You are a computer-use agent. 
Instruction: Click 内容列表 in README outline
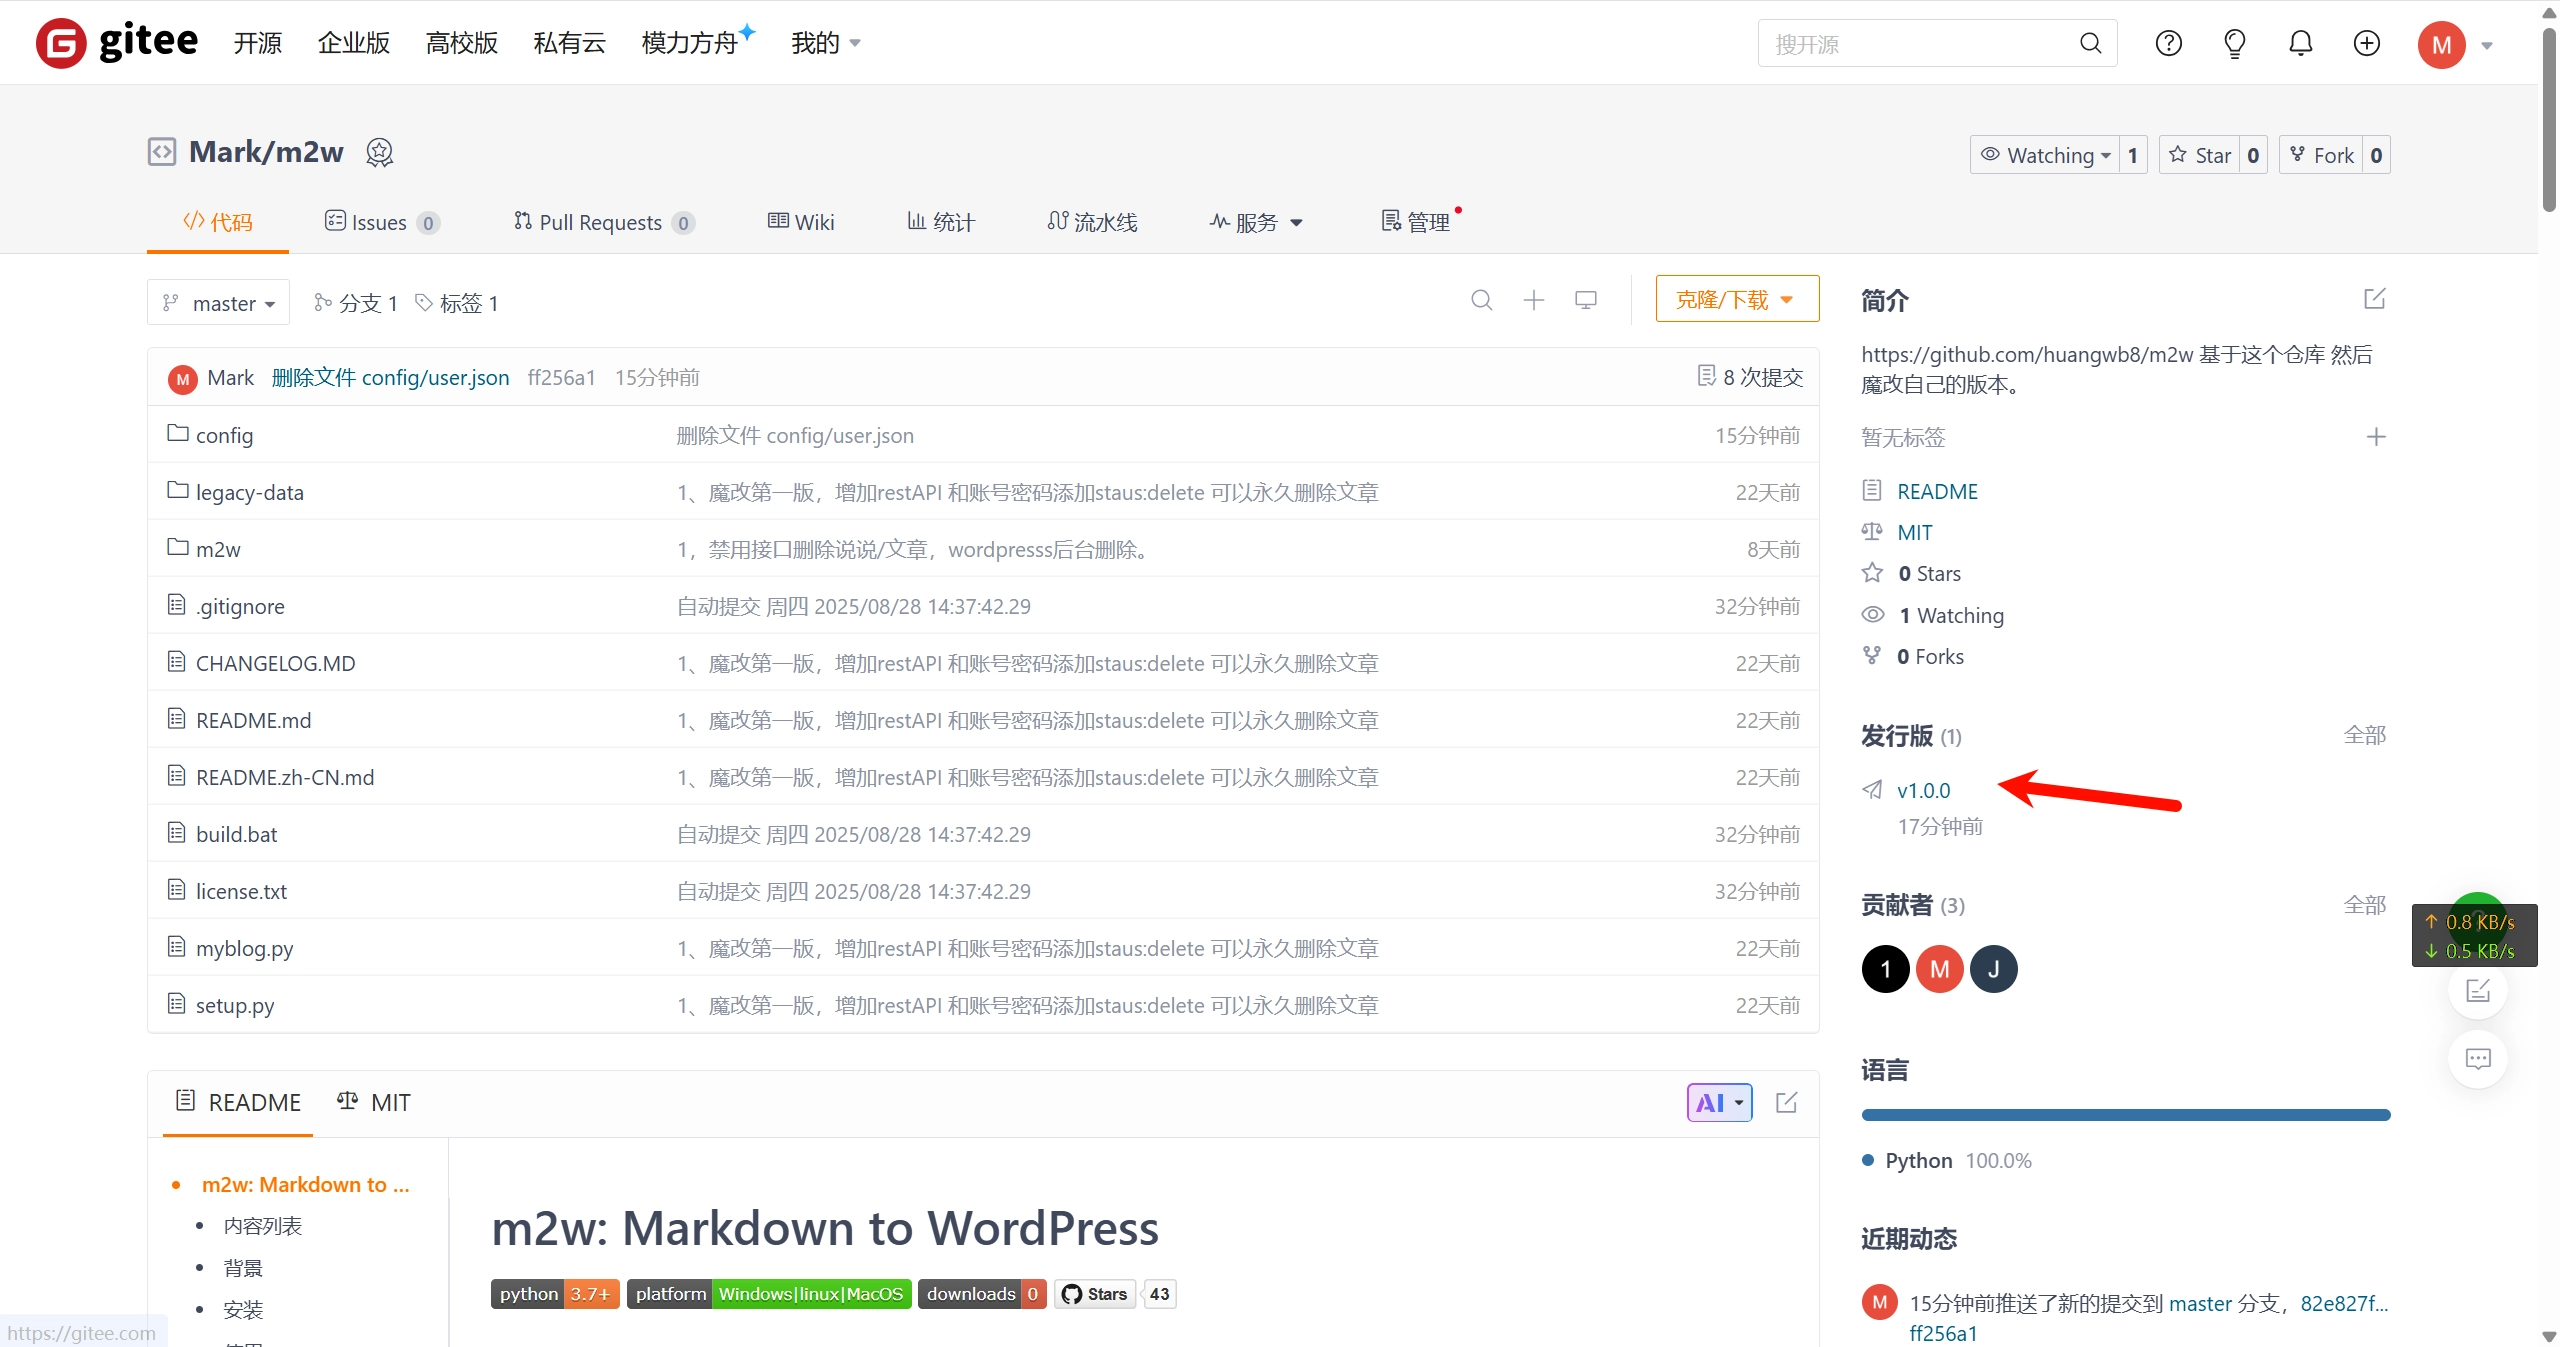(x=263, y=1226)
